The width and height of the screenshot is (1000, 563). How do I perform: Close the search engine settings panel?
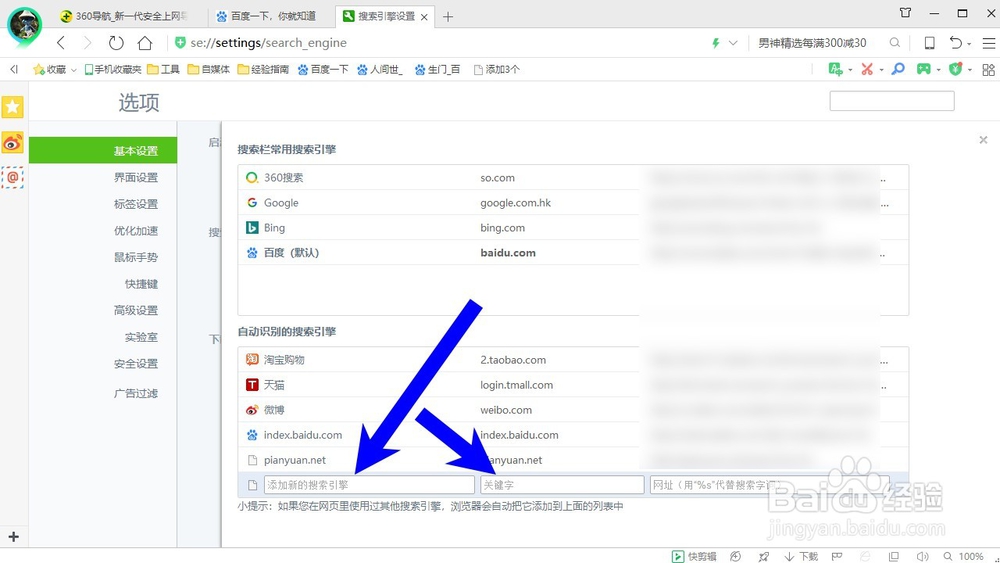click(983, 140)
